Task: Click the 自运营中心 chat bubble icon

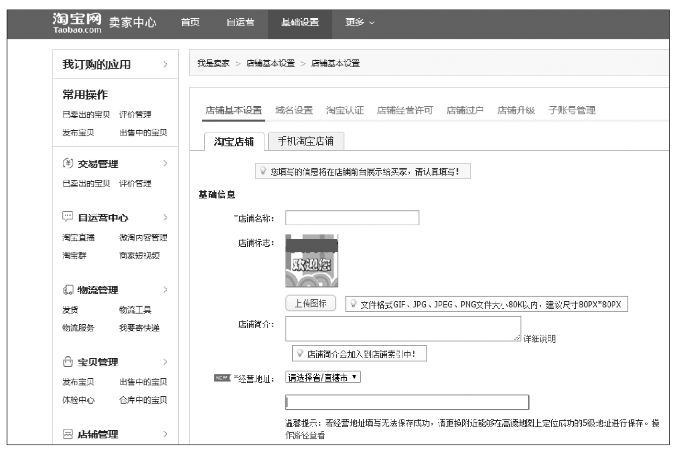Action: pyautogui.click(x=67, y=217)
